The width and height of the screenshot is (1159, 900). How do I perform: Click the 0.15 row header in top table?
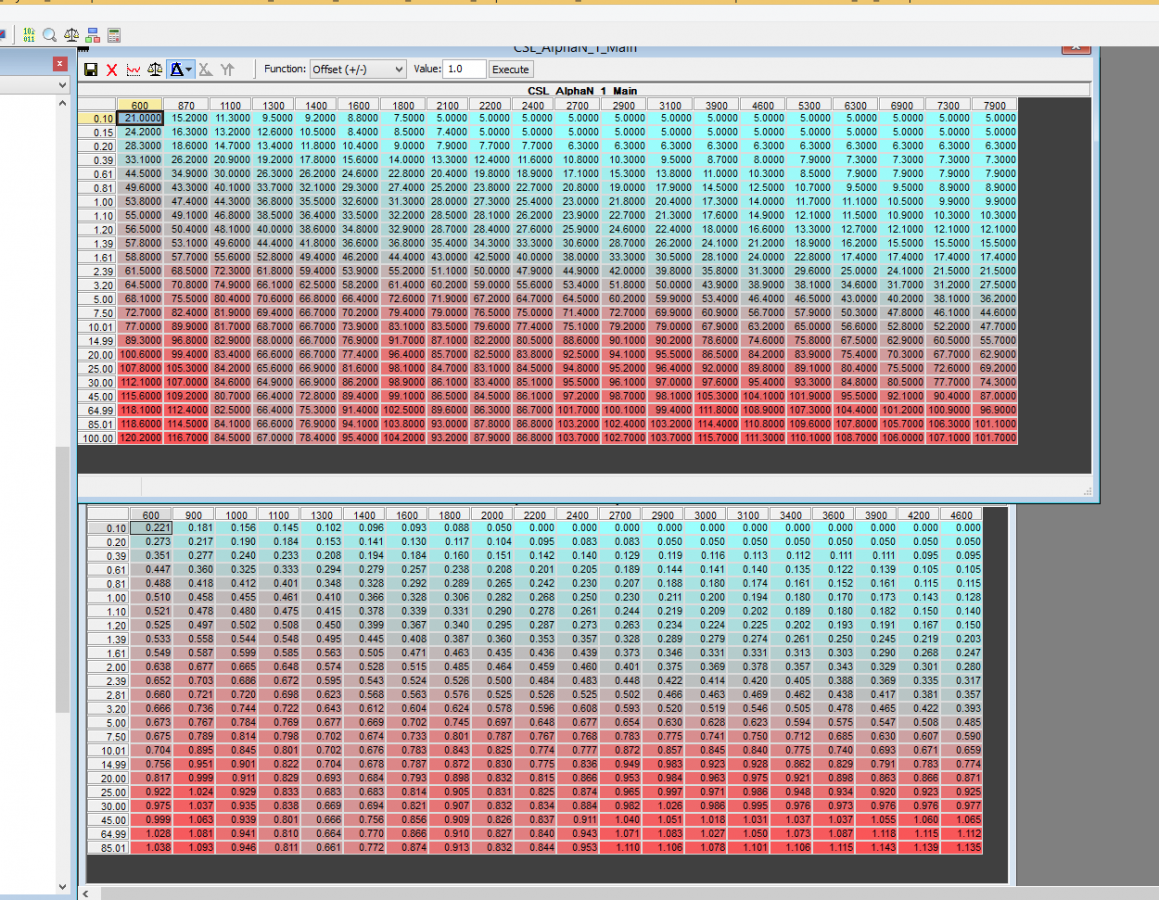[98, 132]
